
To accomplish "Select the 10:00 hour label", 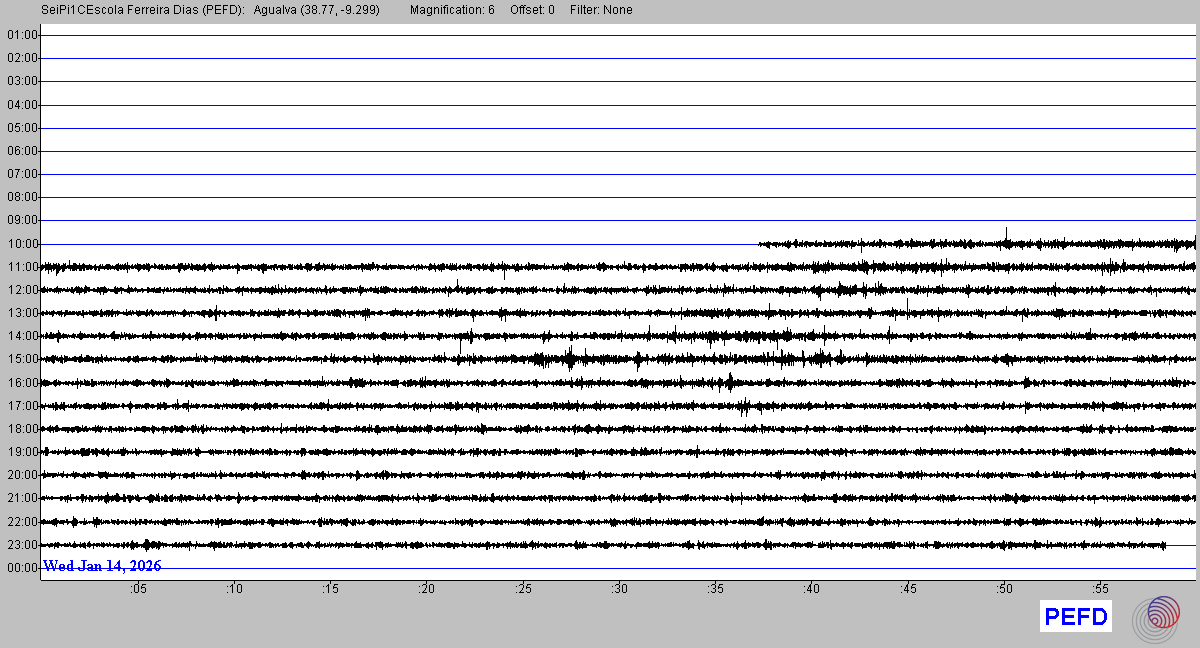I will tap(21, 244).
